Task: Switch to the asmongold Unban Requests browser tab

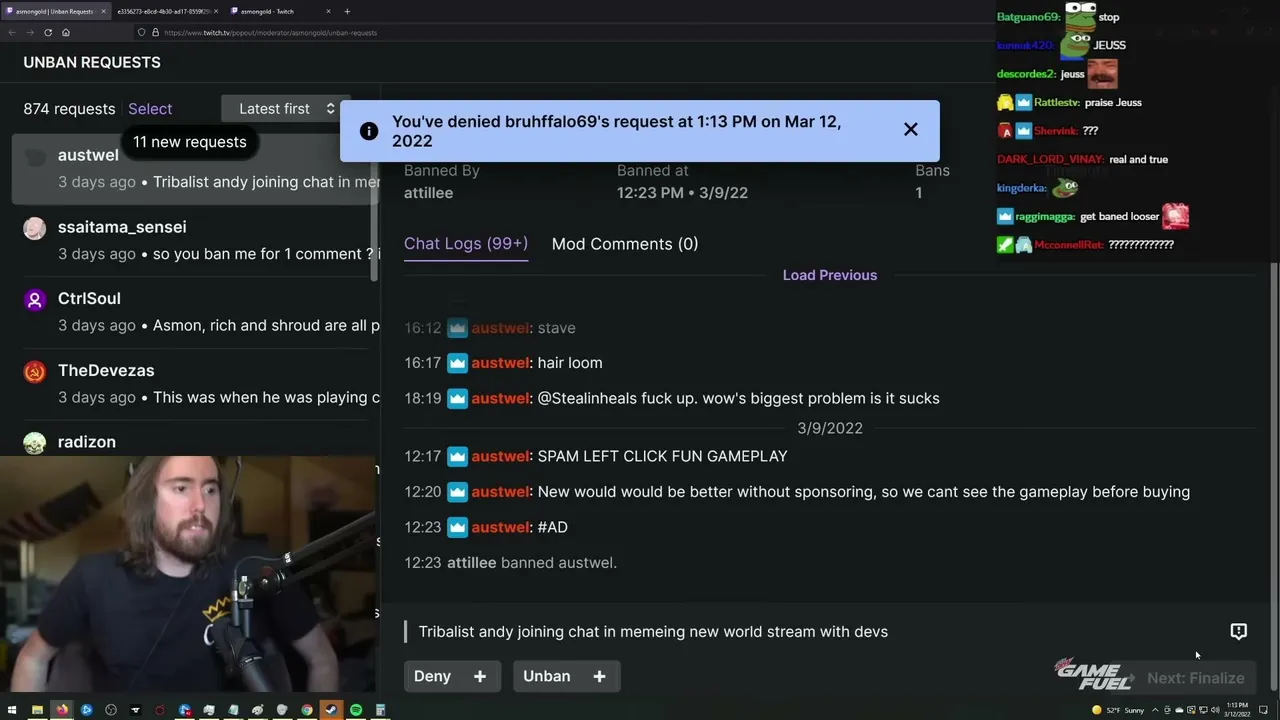Action: (55, 11)
